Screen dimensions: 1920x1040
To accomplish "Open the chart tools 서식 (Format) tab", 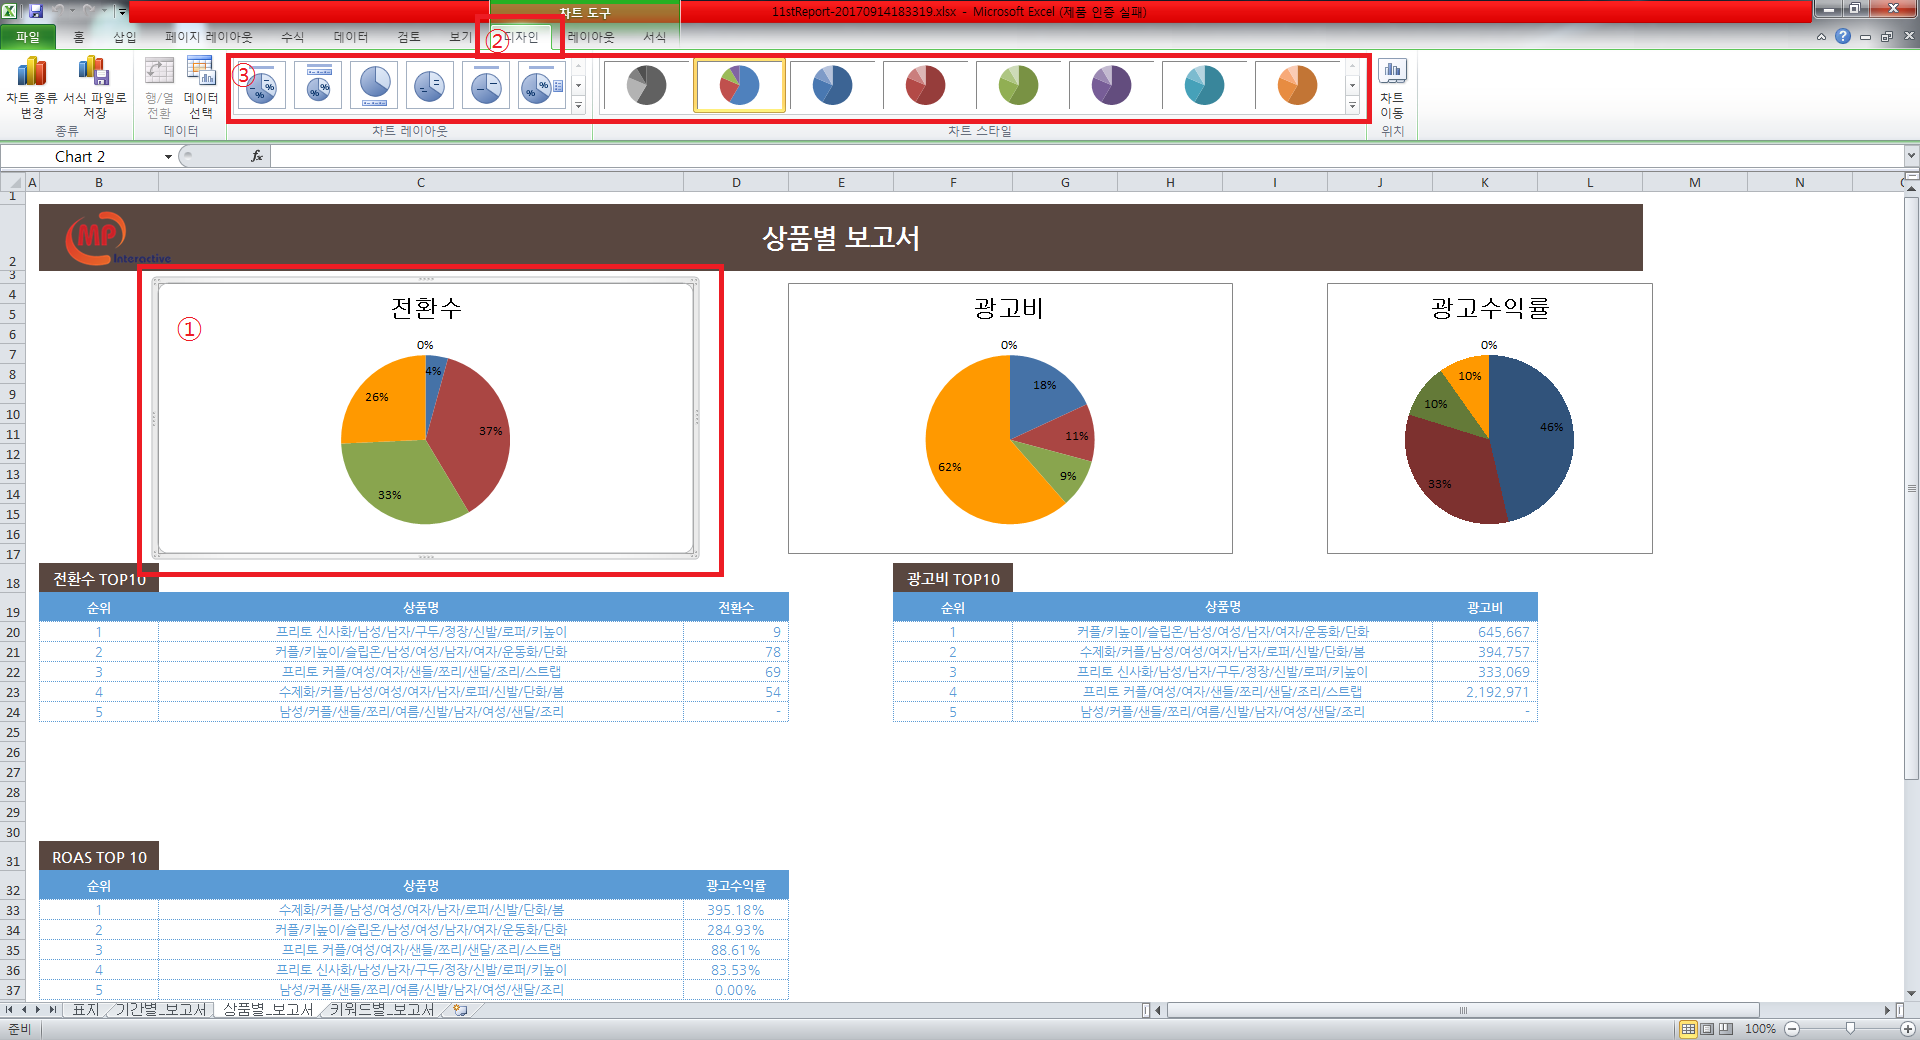I will click(655, 37).
